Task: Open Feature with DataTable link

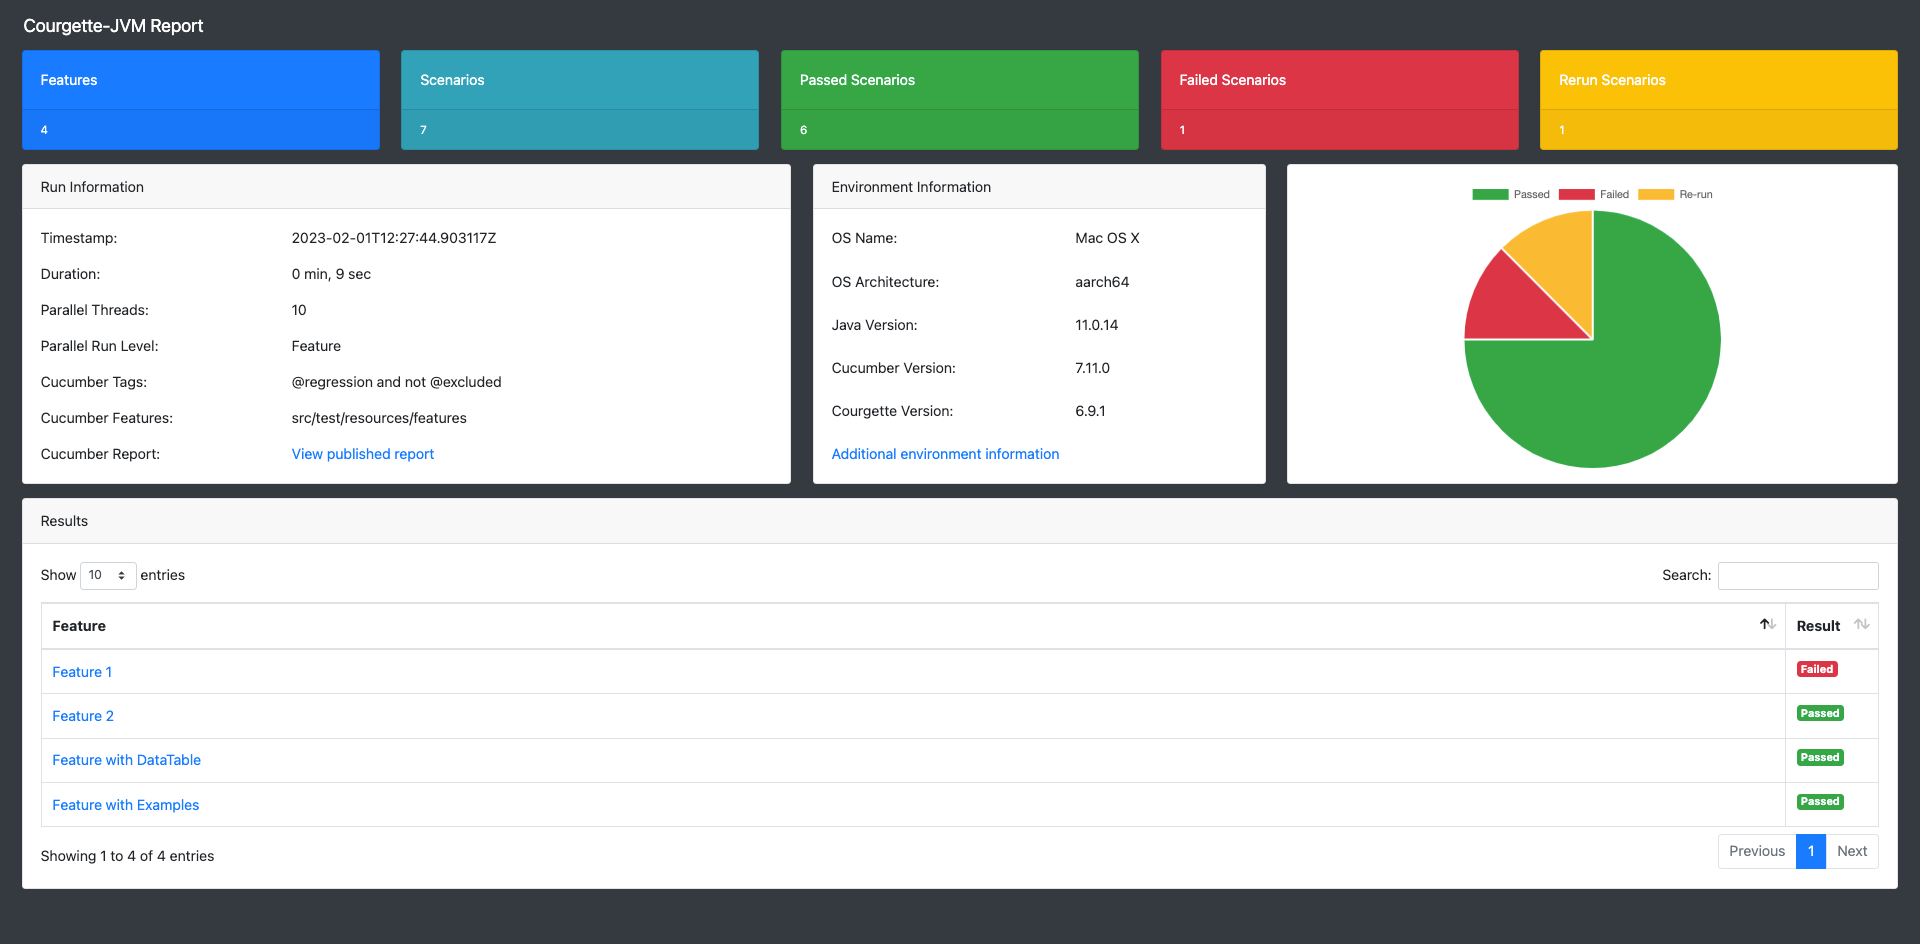Action: pyautogui.click(x=127, y=760)
